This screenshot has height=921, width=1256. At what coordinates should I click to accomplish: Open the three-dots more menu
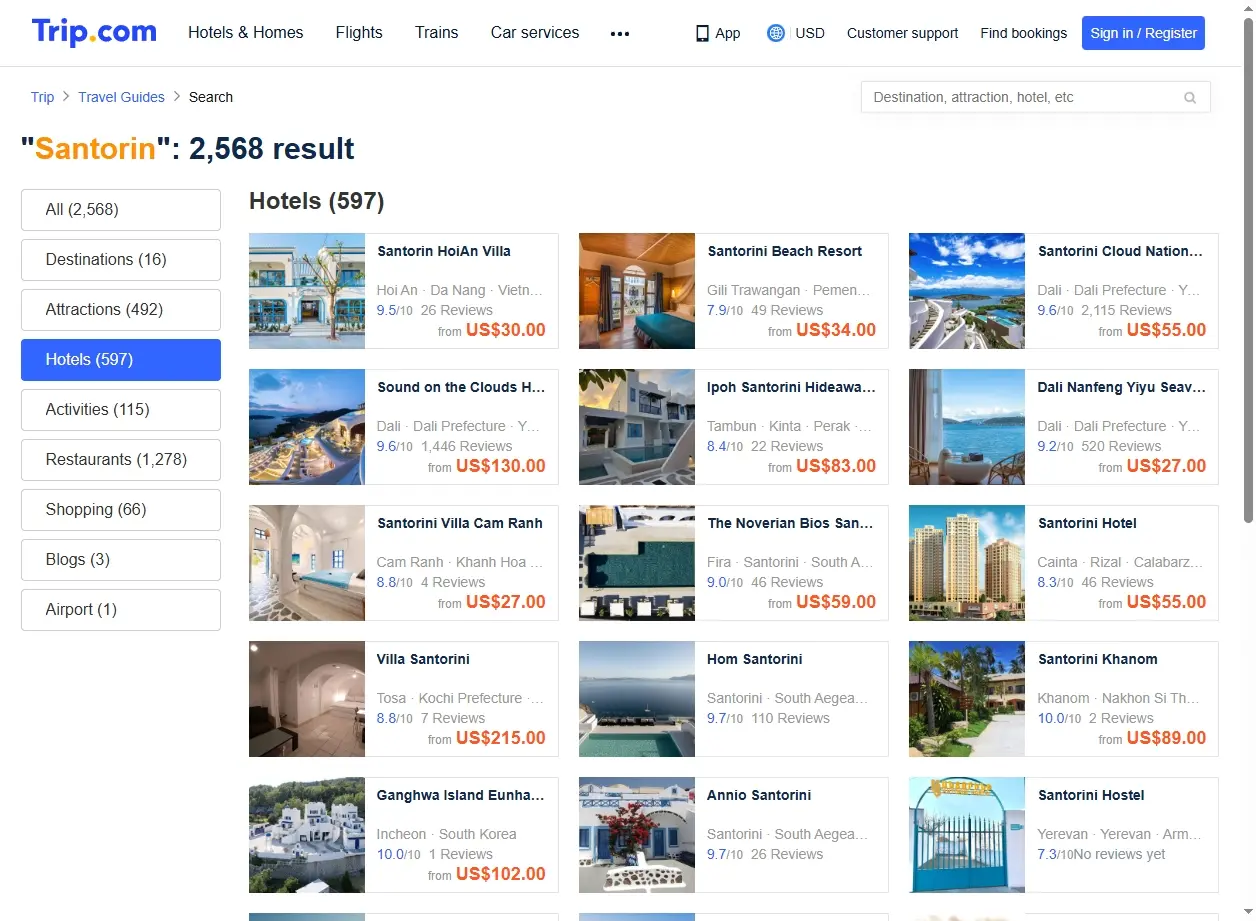(620, 33)
